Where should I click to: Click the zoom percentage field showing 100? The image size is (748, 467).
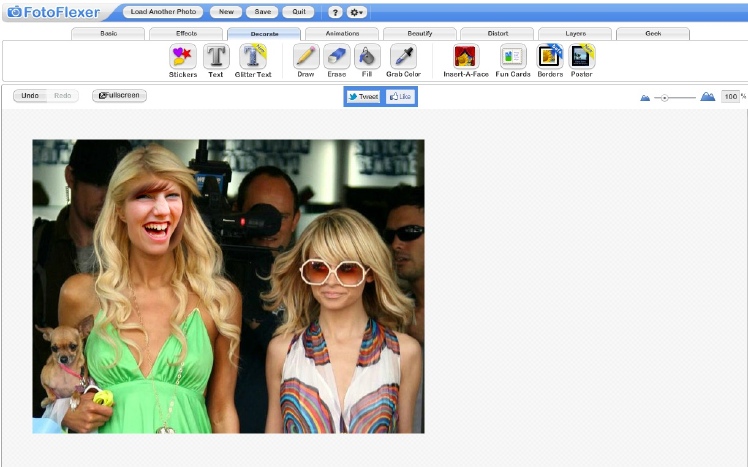pos(730,97)
